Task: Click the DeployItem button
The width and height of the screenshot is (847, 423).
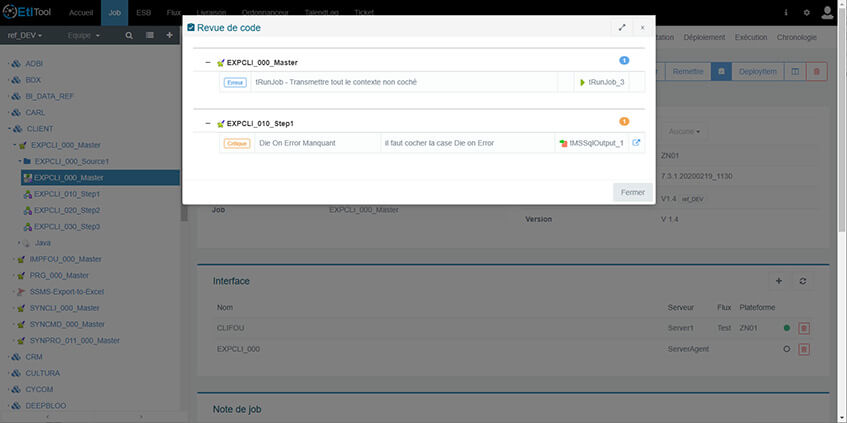Action: 758,71
